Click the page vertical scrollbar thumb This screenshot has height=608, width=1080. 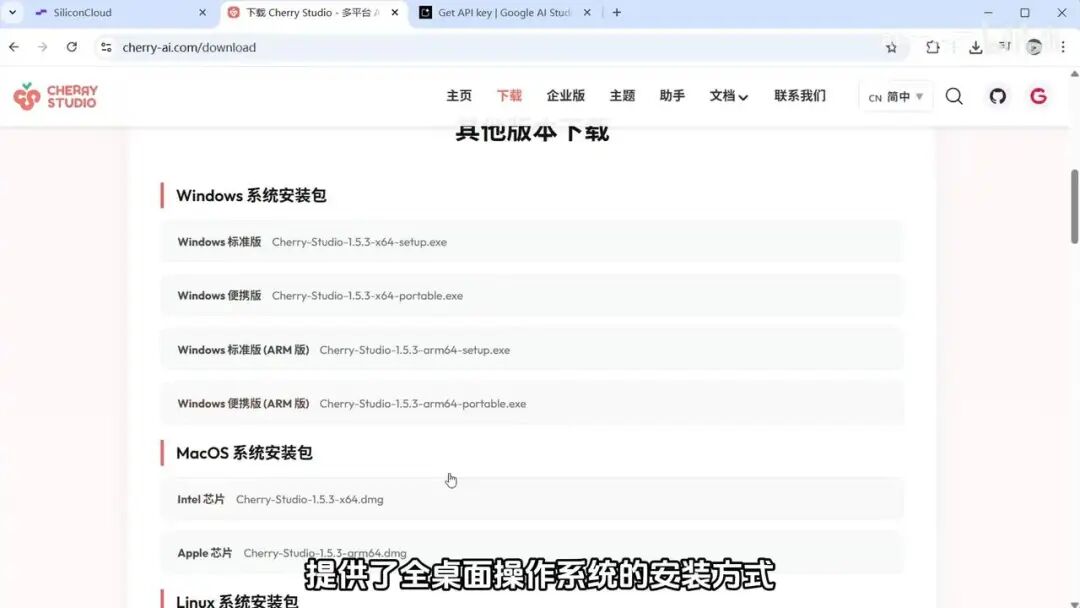pyautogui.click(x=1074, y=206)
